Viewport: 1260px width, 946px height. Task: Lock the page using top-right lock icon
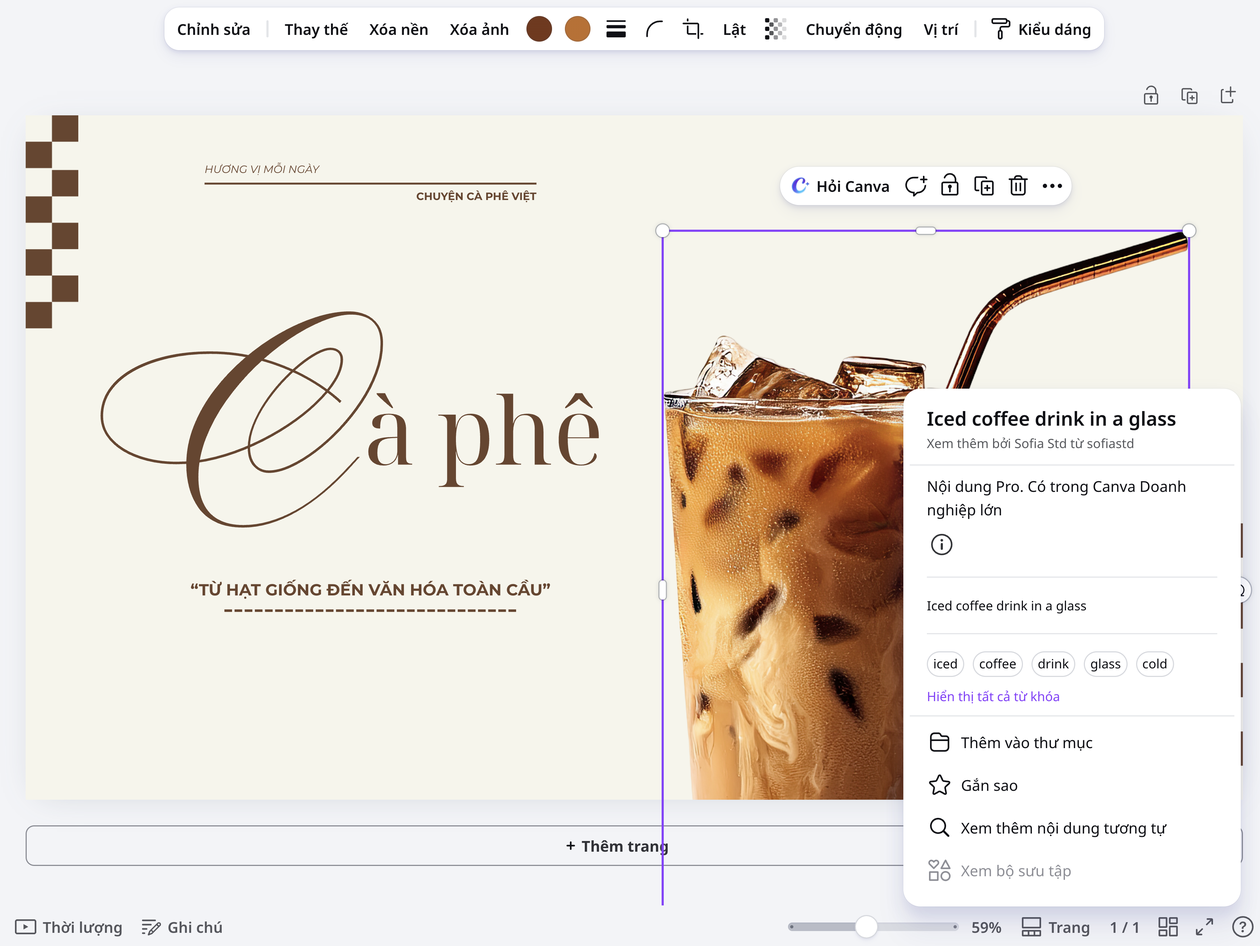pos(1151,96)
